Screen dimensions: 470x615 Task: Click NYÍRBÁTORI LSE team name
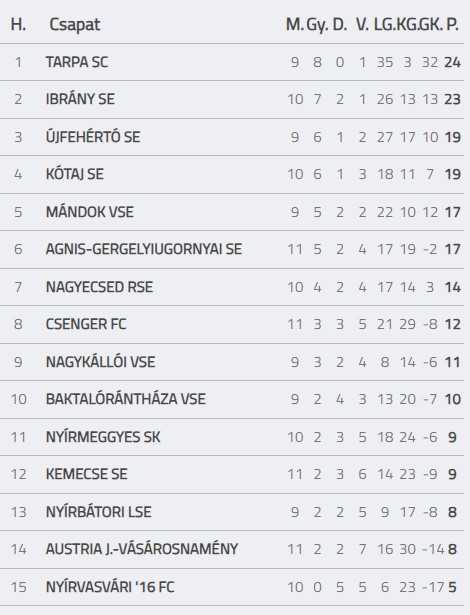tap(98, 511)
